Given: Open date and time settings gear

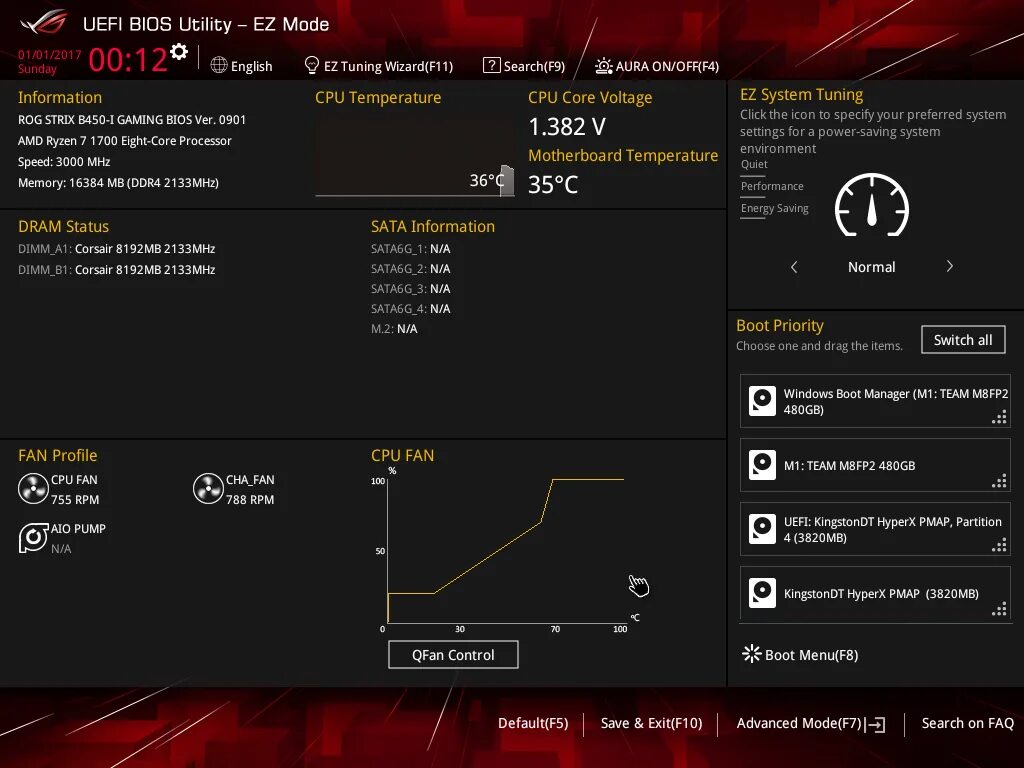Looking at the screenshot, I should (x=179, y=52).
